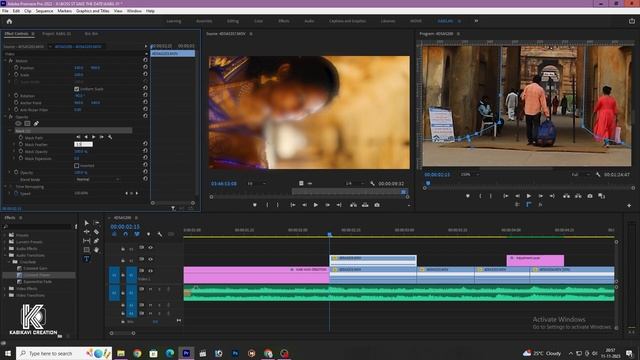The width and height of the screenshot is (640, 360).
Task: Select the Rectangle shape tool
Action: click(x=87, y=250)
